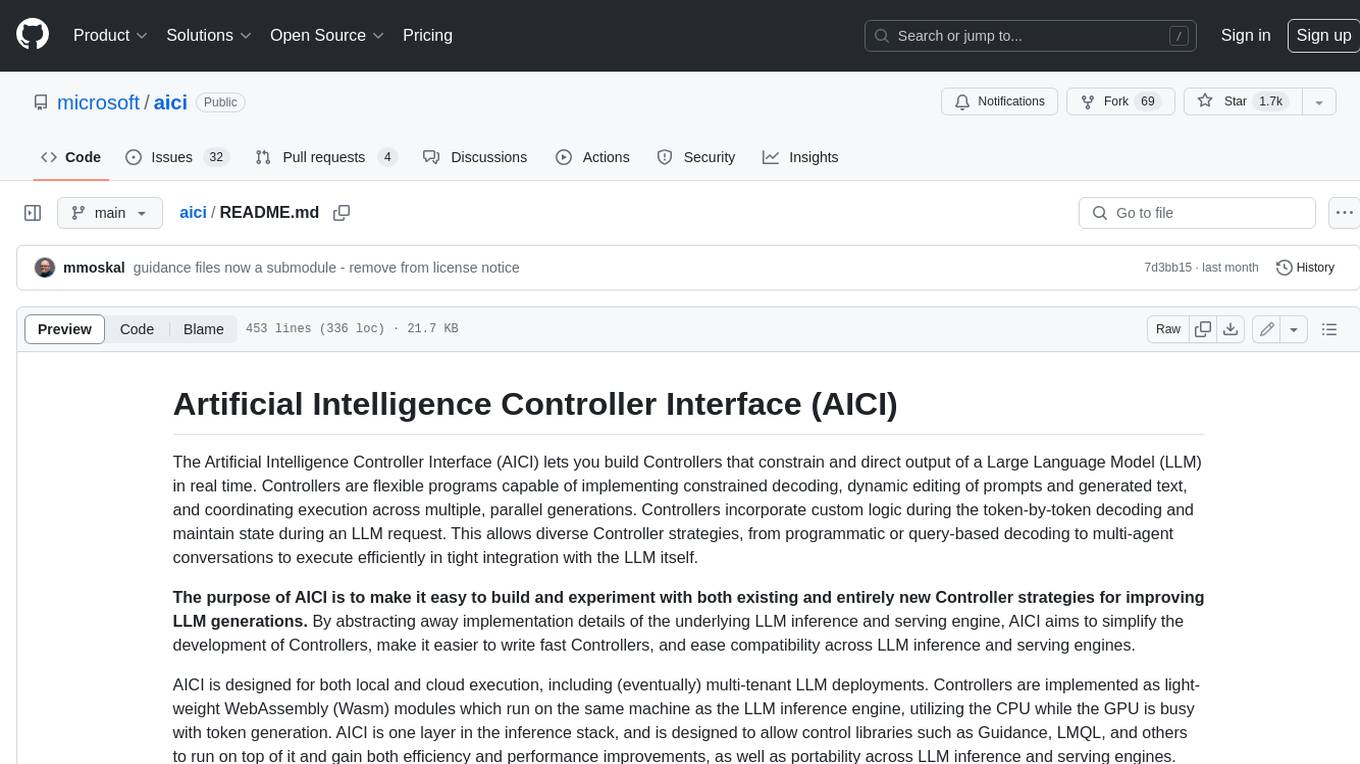Click the star count 1.7k
The width and height of the screenshot is (1360, 764).
tap(1270, 102)
